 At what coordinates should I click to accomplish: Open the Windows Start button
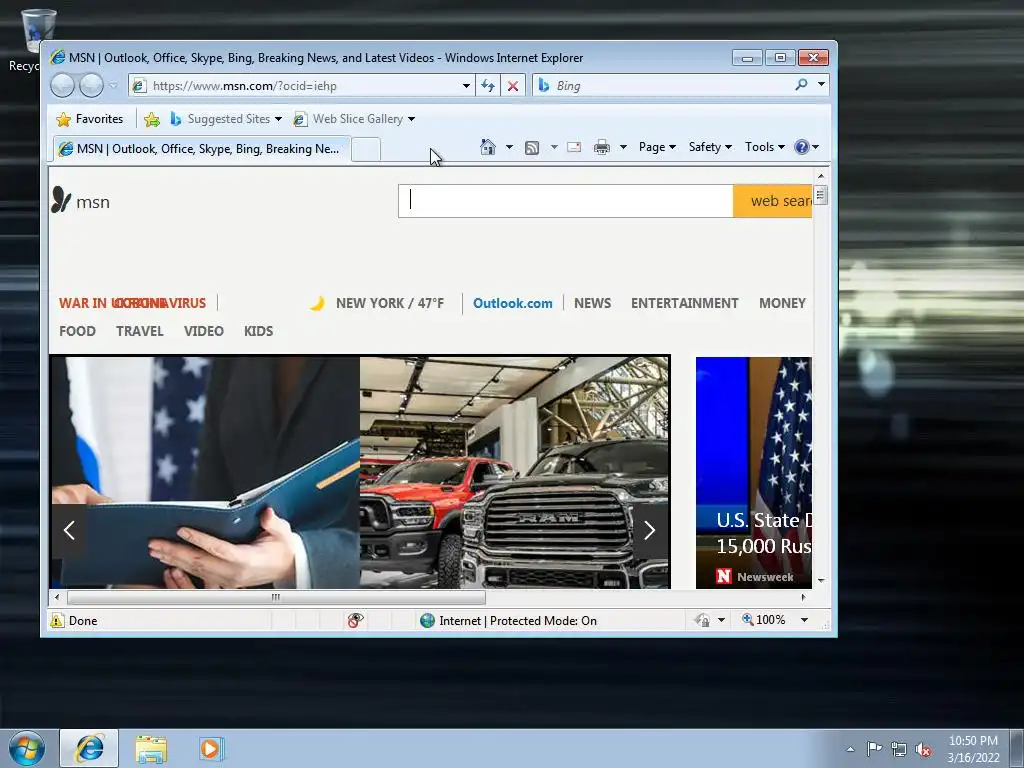(27, 748)
